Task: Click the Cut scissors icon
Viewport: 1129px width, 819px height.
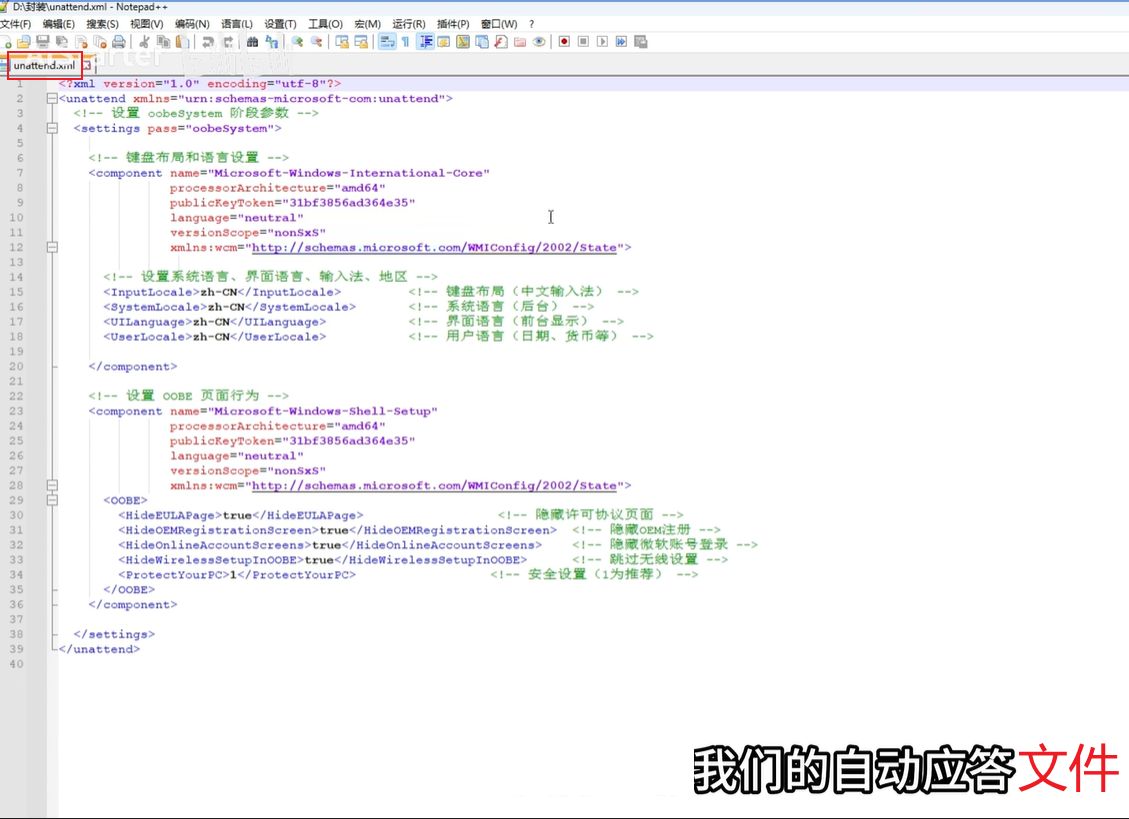Action: pyautogui.click(x=145, y=42)
